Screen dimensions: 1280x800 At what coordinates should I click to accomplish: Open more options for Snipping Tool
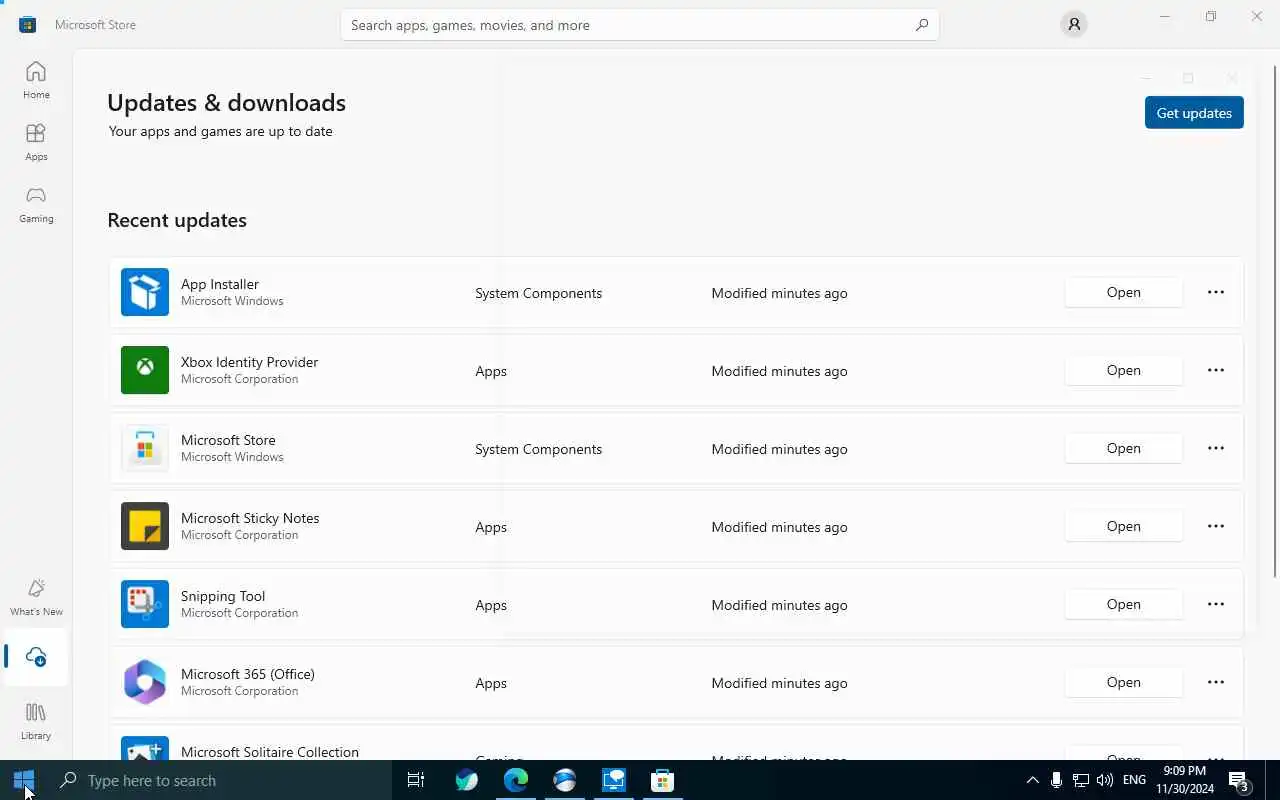click(x=1216, y=604)
